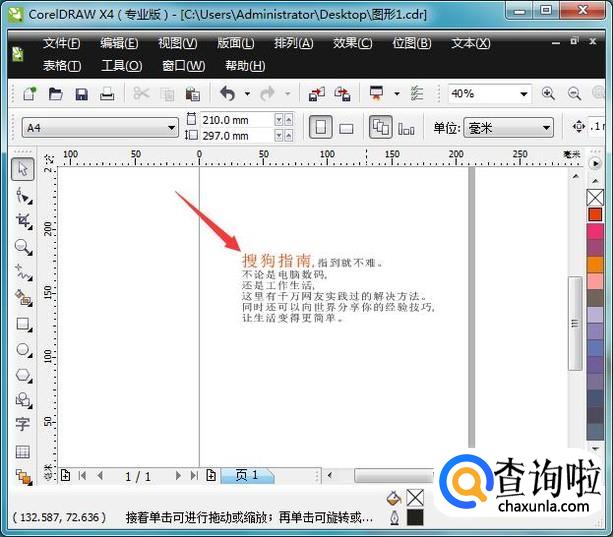This screenshot has height=537, width=613.
Task: Go to the last page button
Action: (194, 476)
